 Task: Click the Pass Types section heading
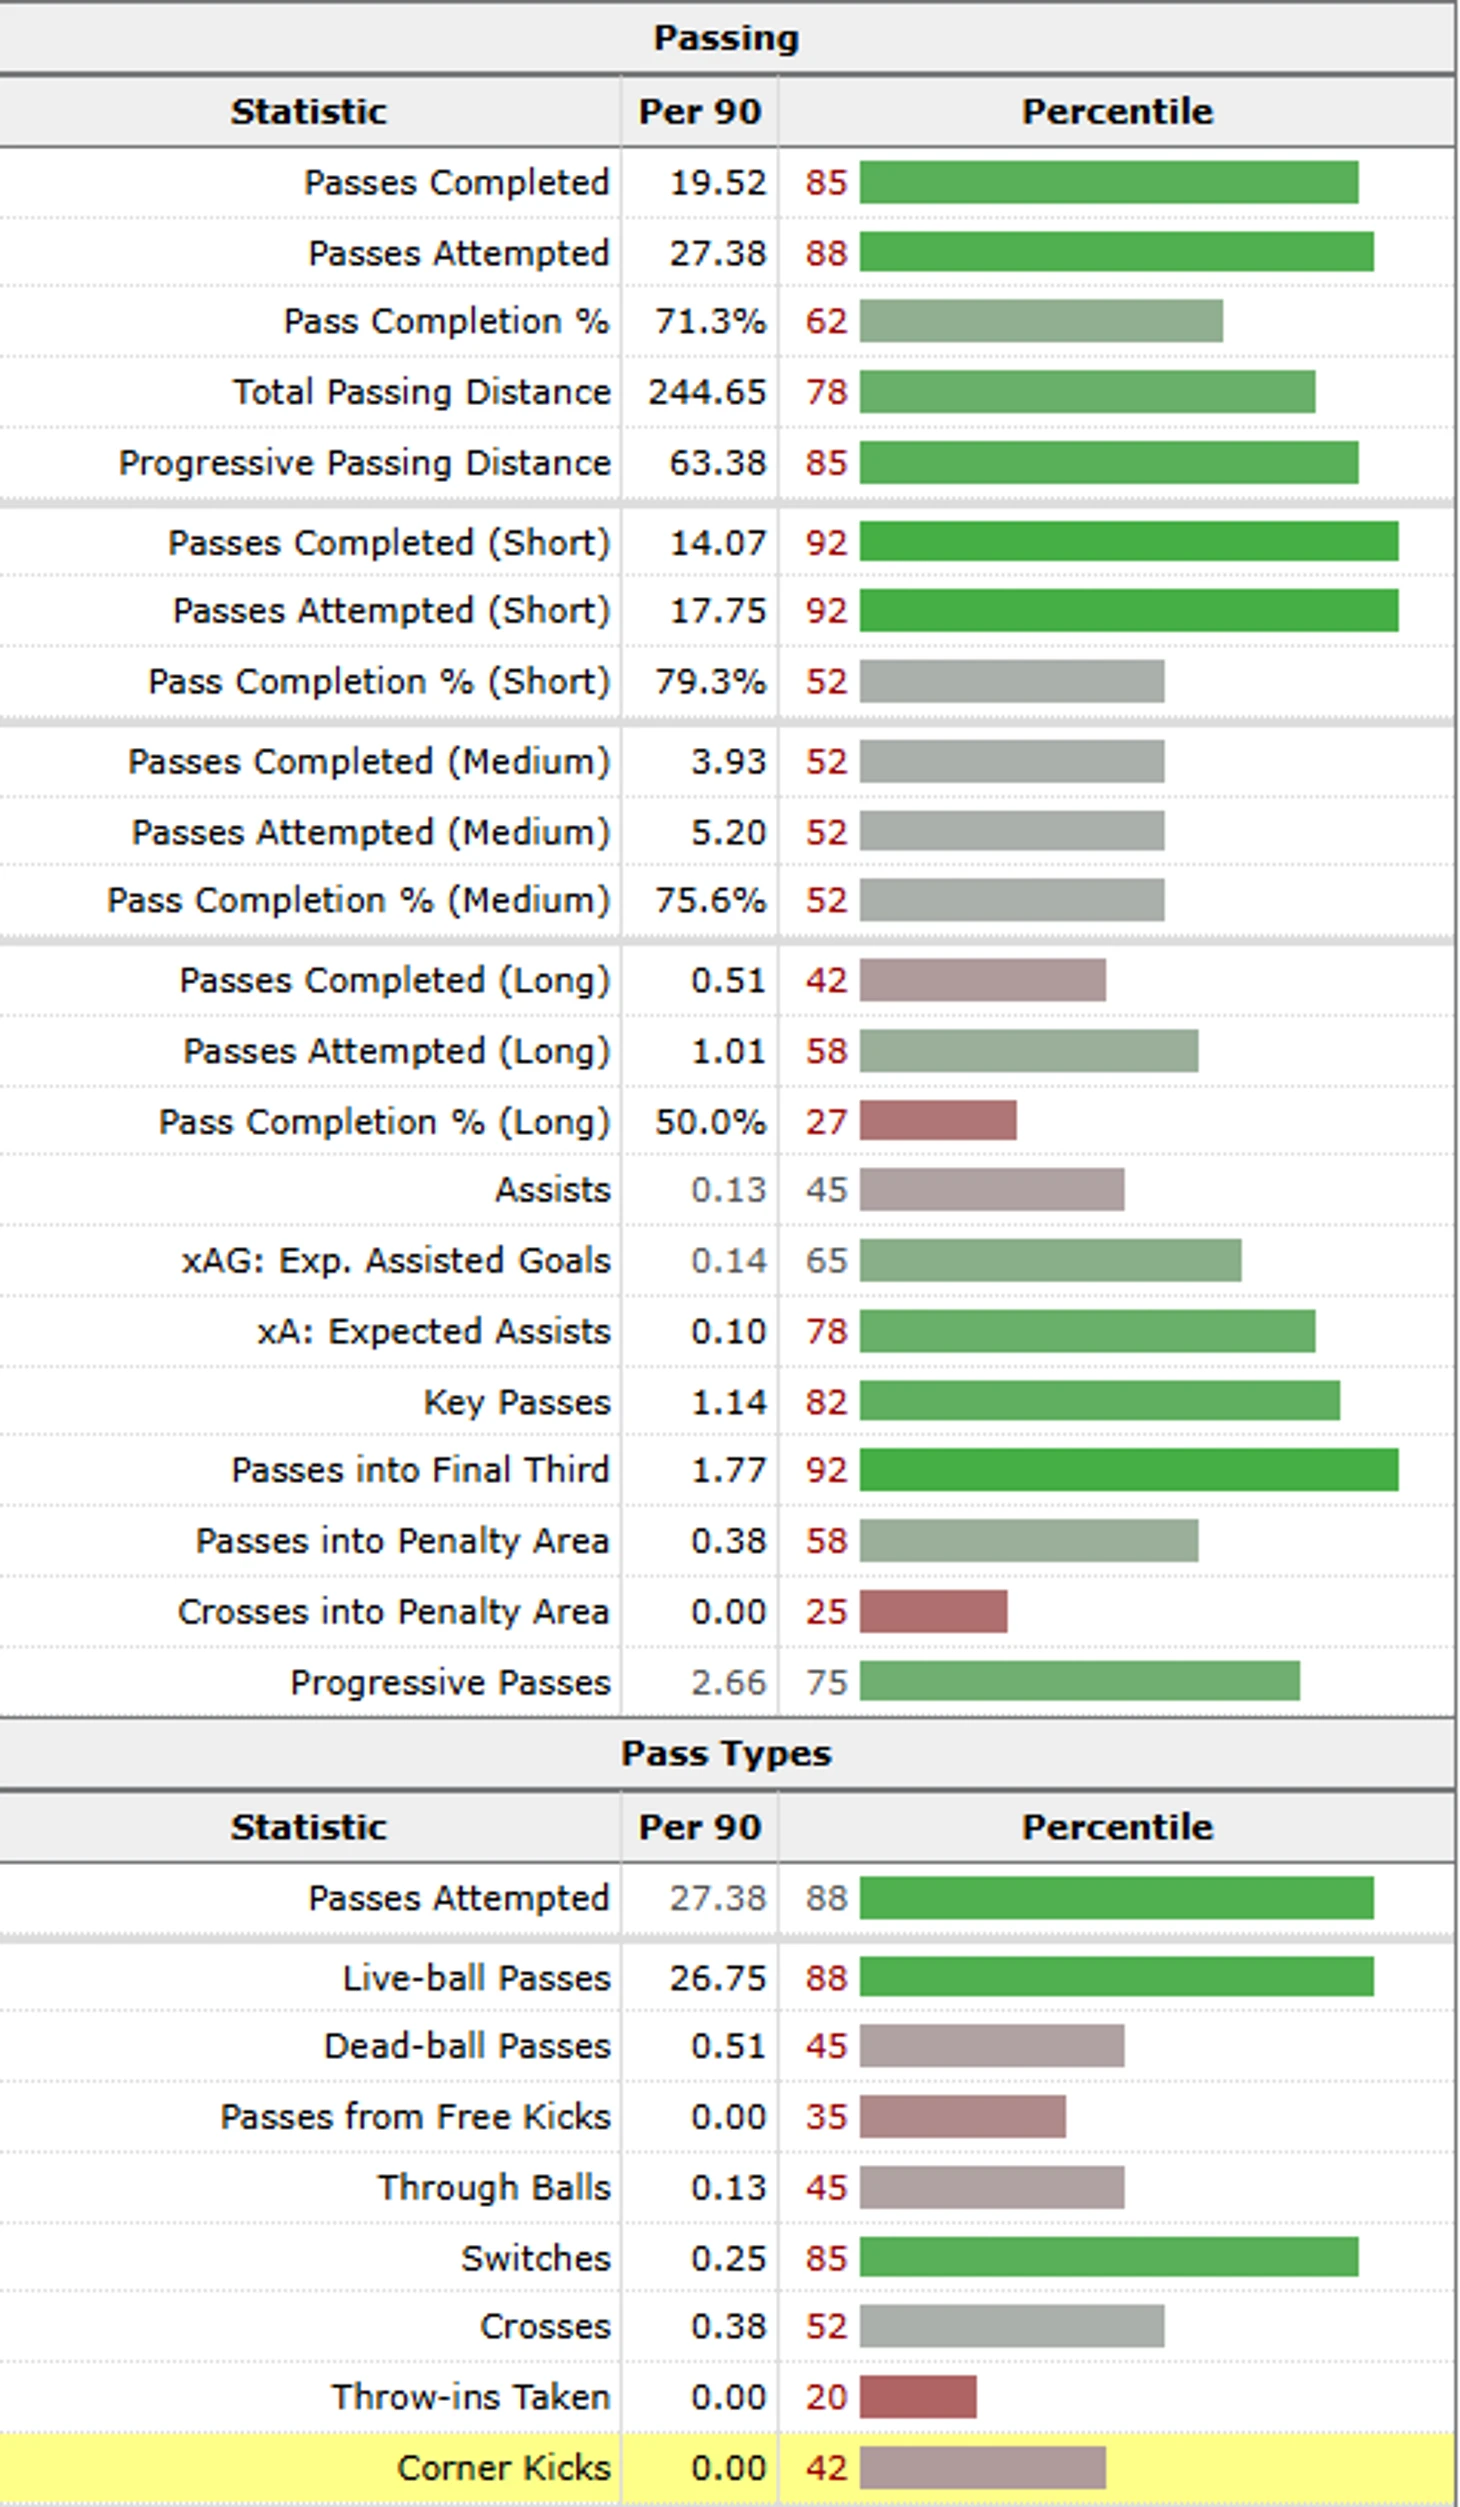click(x=726, y=1753)
